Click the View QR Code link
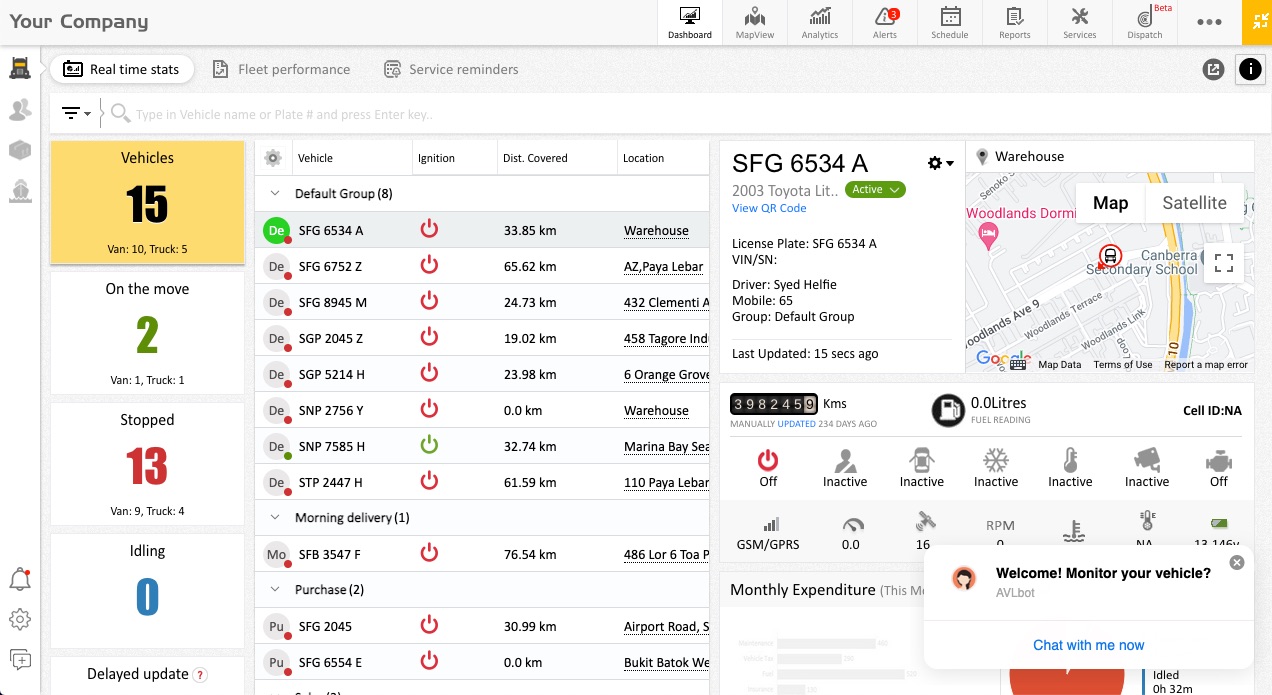 point(767,208)
